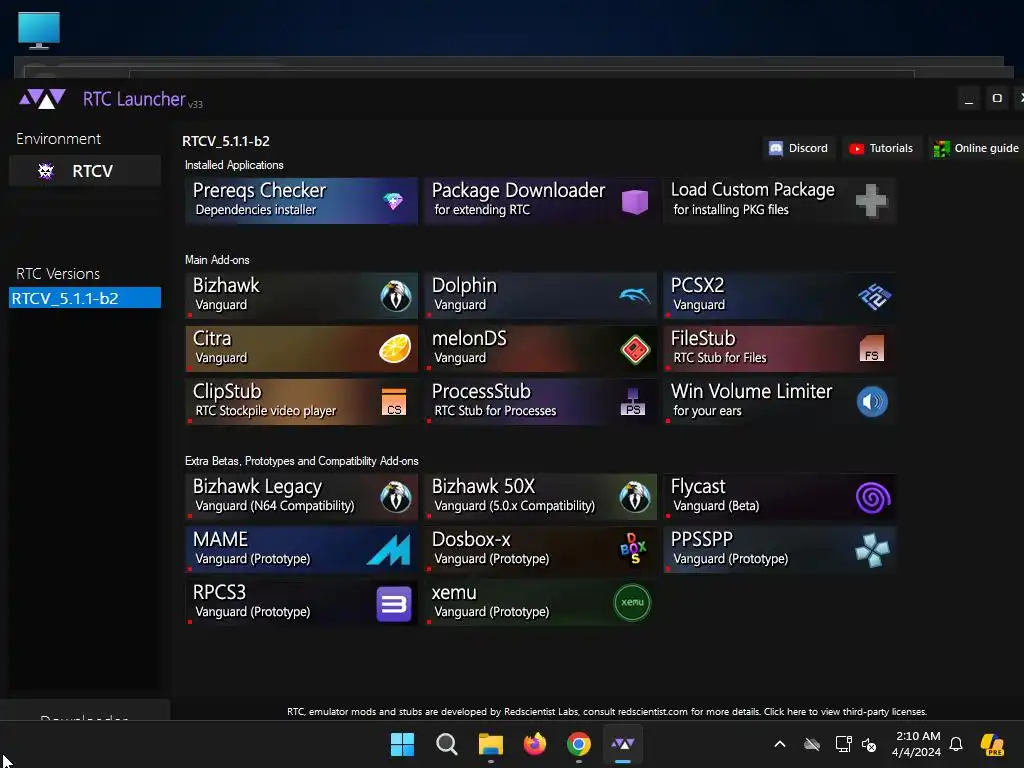Select the RTCV environment entry
The image size is (1024, 768).
point(85,171)
